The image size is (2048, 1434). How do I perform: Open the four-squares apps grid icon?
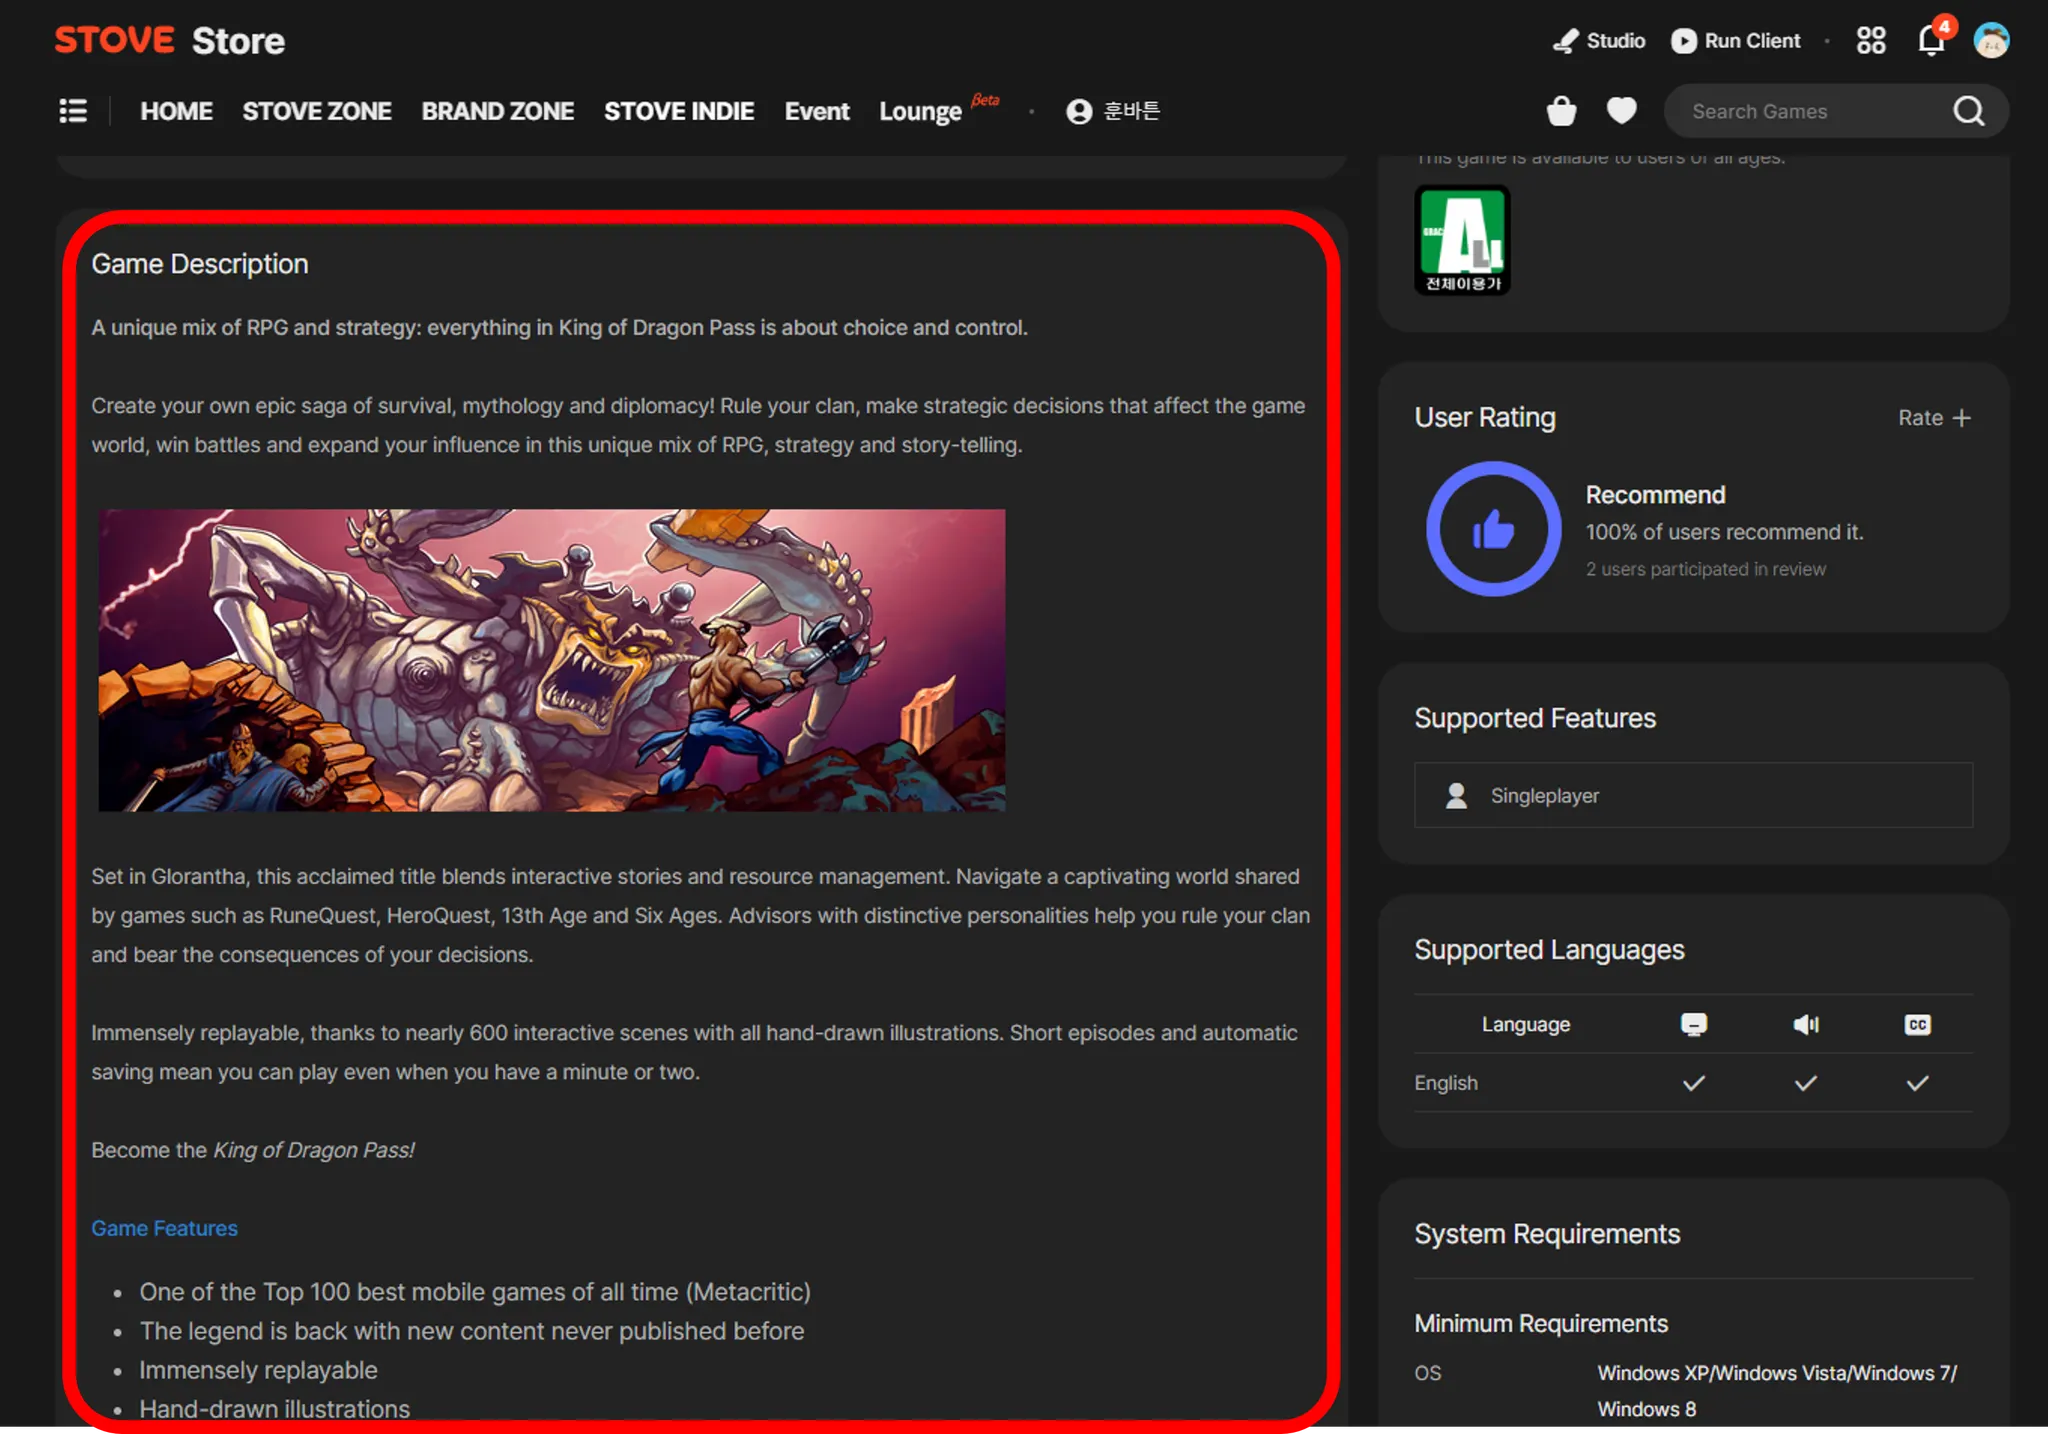pyautogui.click(x=1870, y=40)
